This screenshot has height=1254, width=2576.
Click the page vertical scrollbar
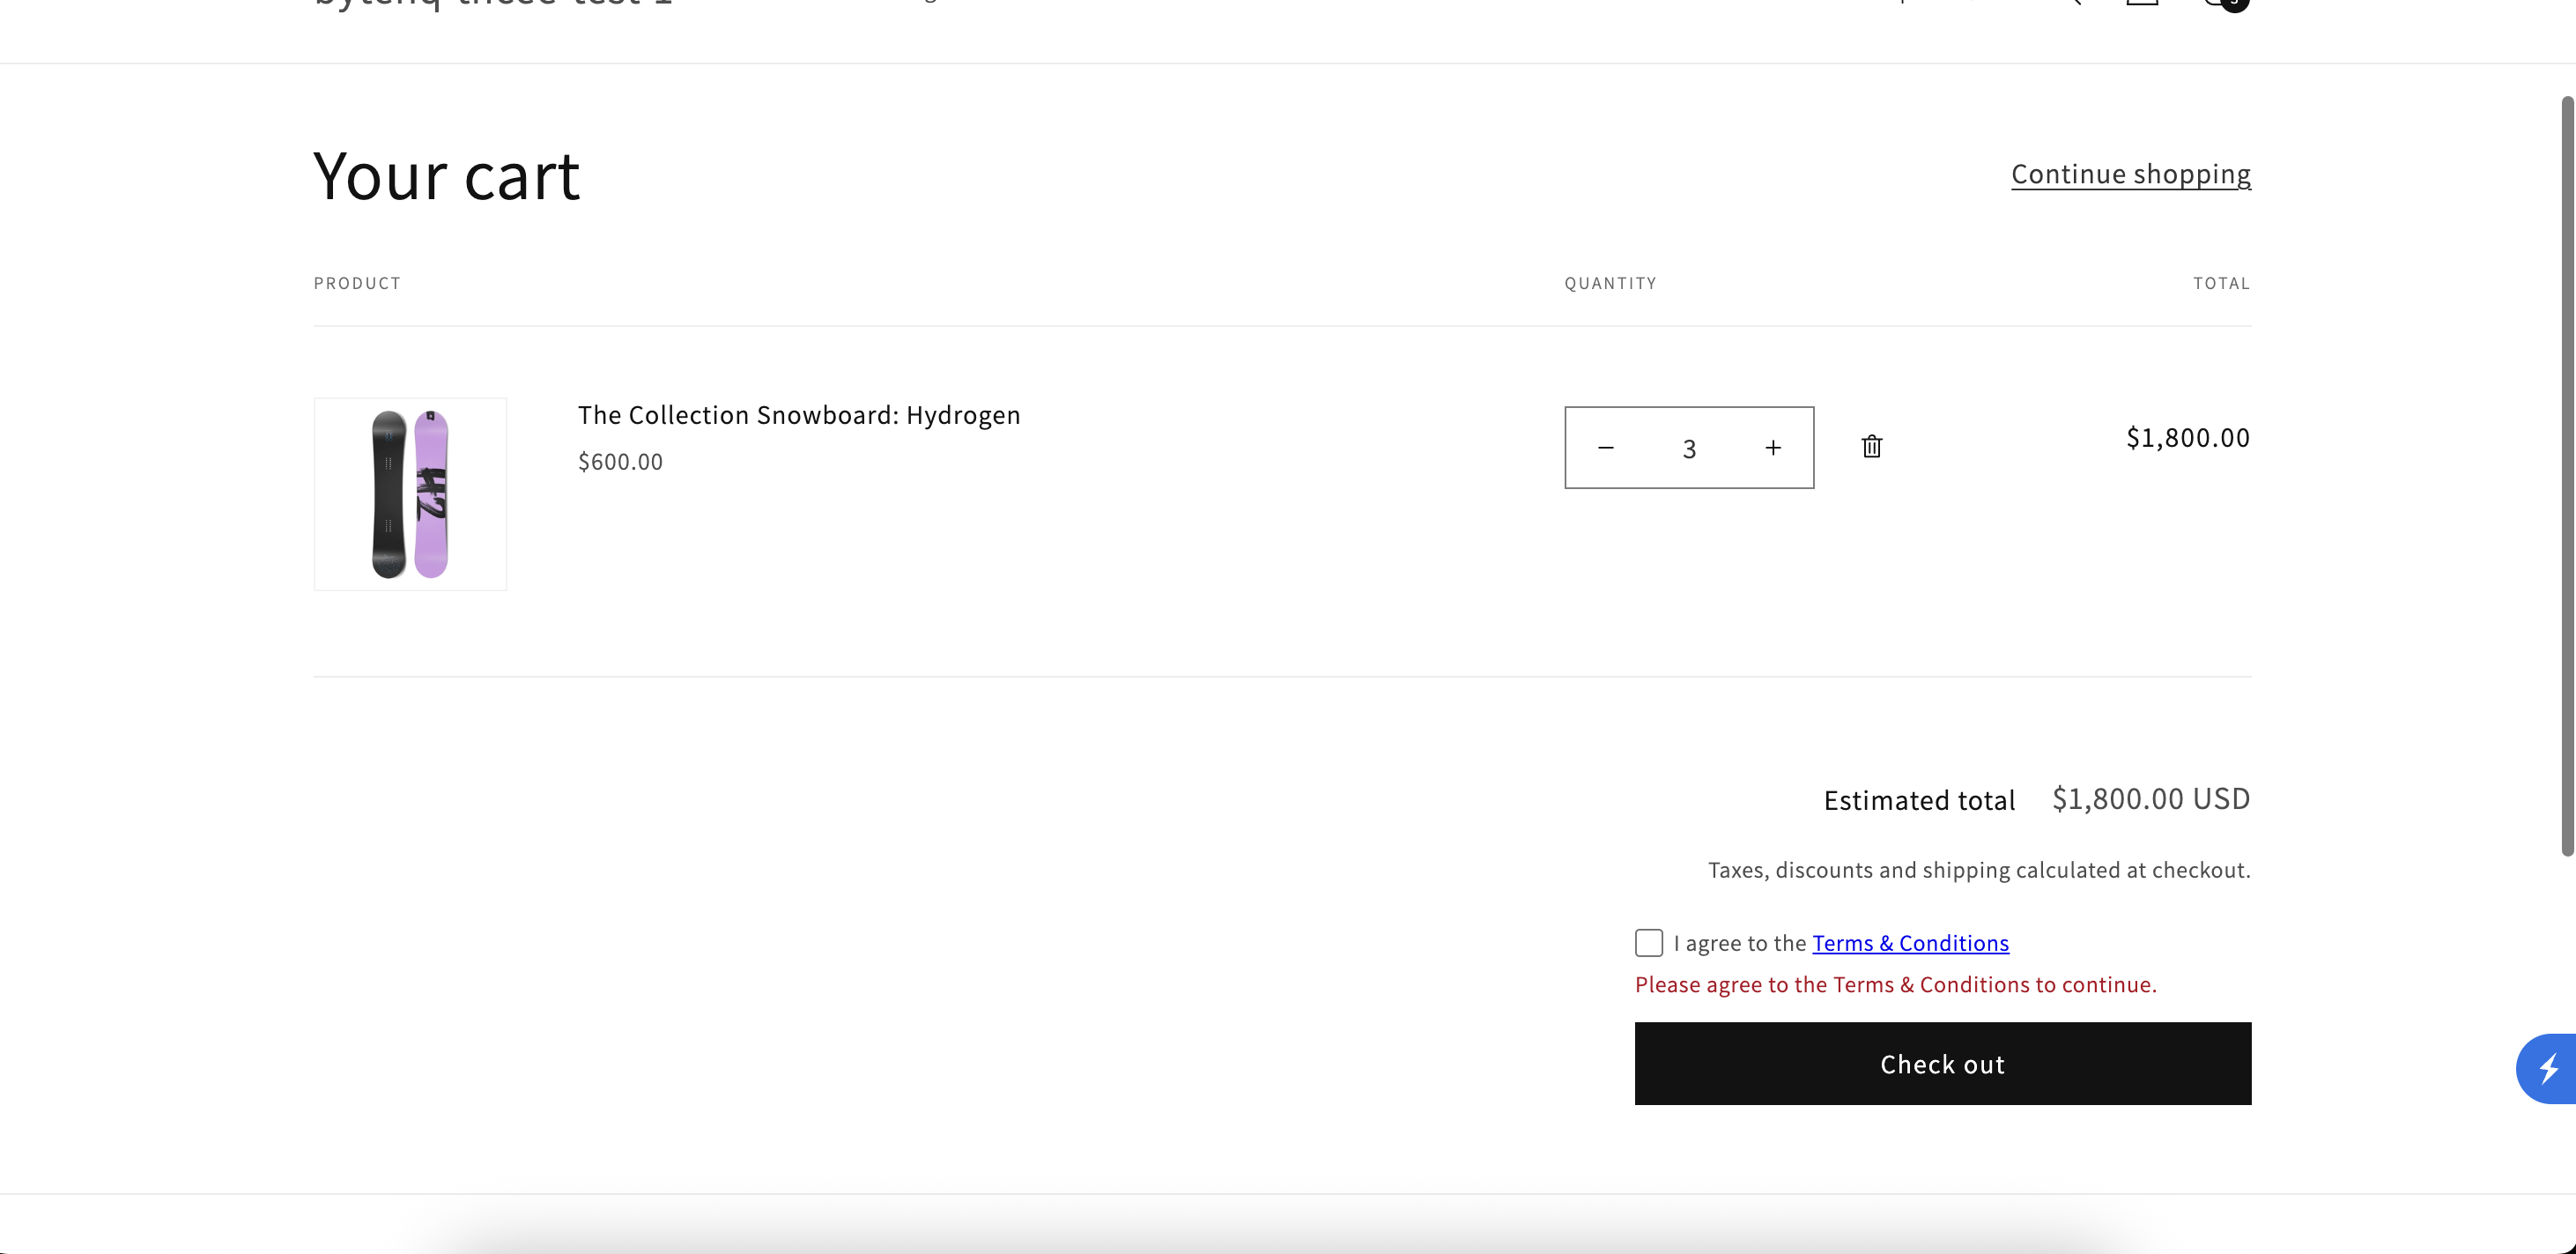click(2567, 476)
